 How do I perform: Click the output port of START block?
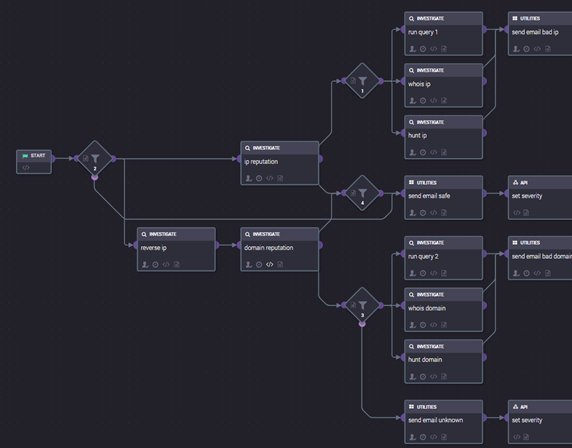click(53, 159)
